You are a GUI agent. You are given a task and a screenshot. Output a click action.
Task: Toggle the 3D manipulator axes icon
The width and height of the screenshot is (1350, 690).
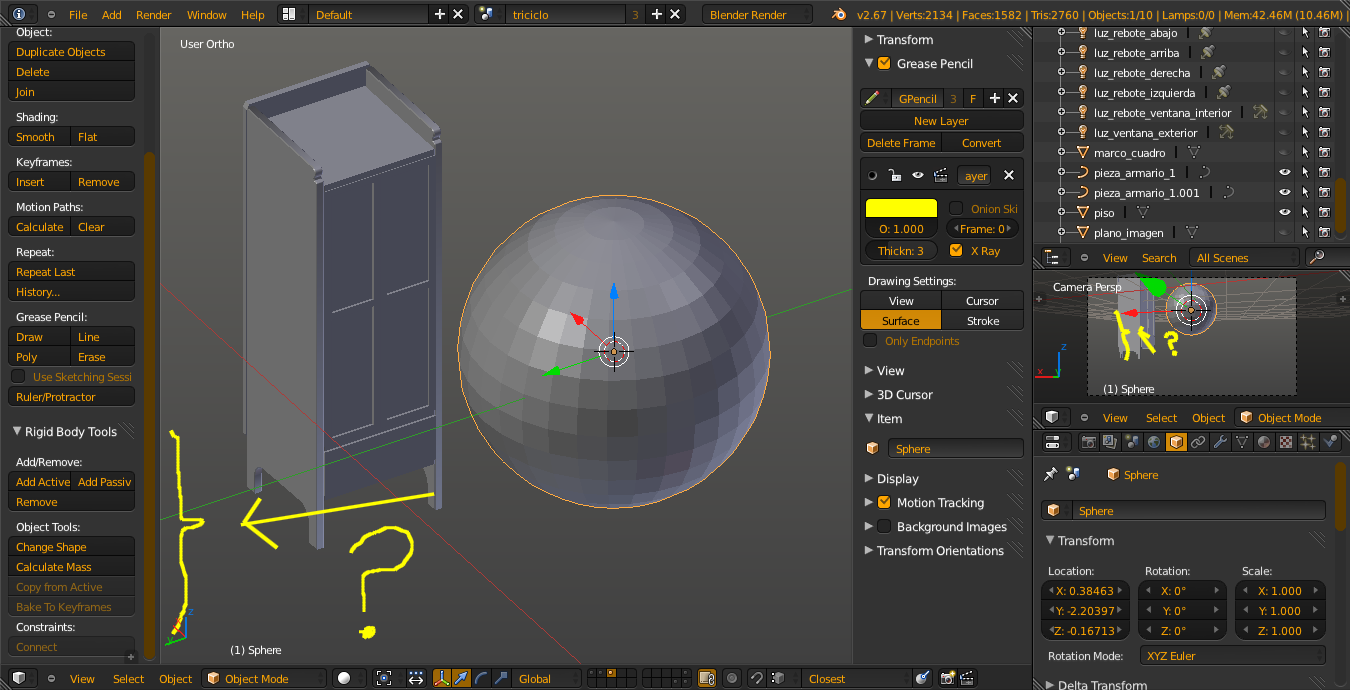tap(442, 678)
